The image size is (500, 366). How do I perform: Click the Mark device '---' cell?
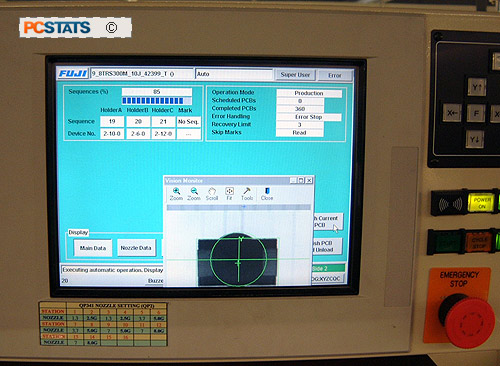[x=188, y=134]
